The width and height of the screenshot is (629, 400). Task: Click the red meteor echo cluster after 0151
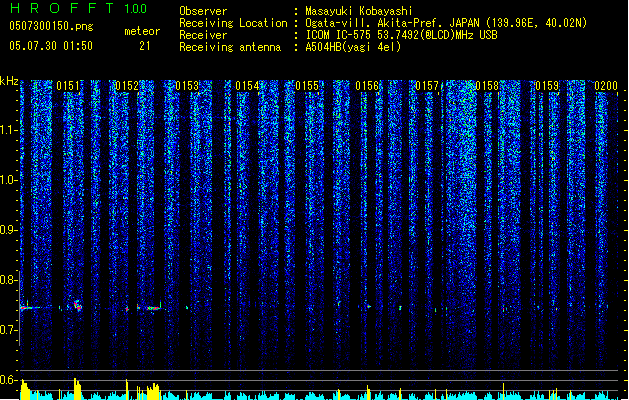(77, 305)
